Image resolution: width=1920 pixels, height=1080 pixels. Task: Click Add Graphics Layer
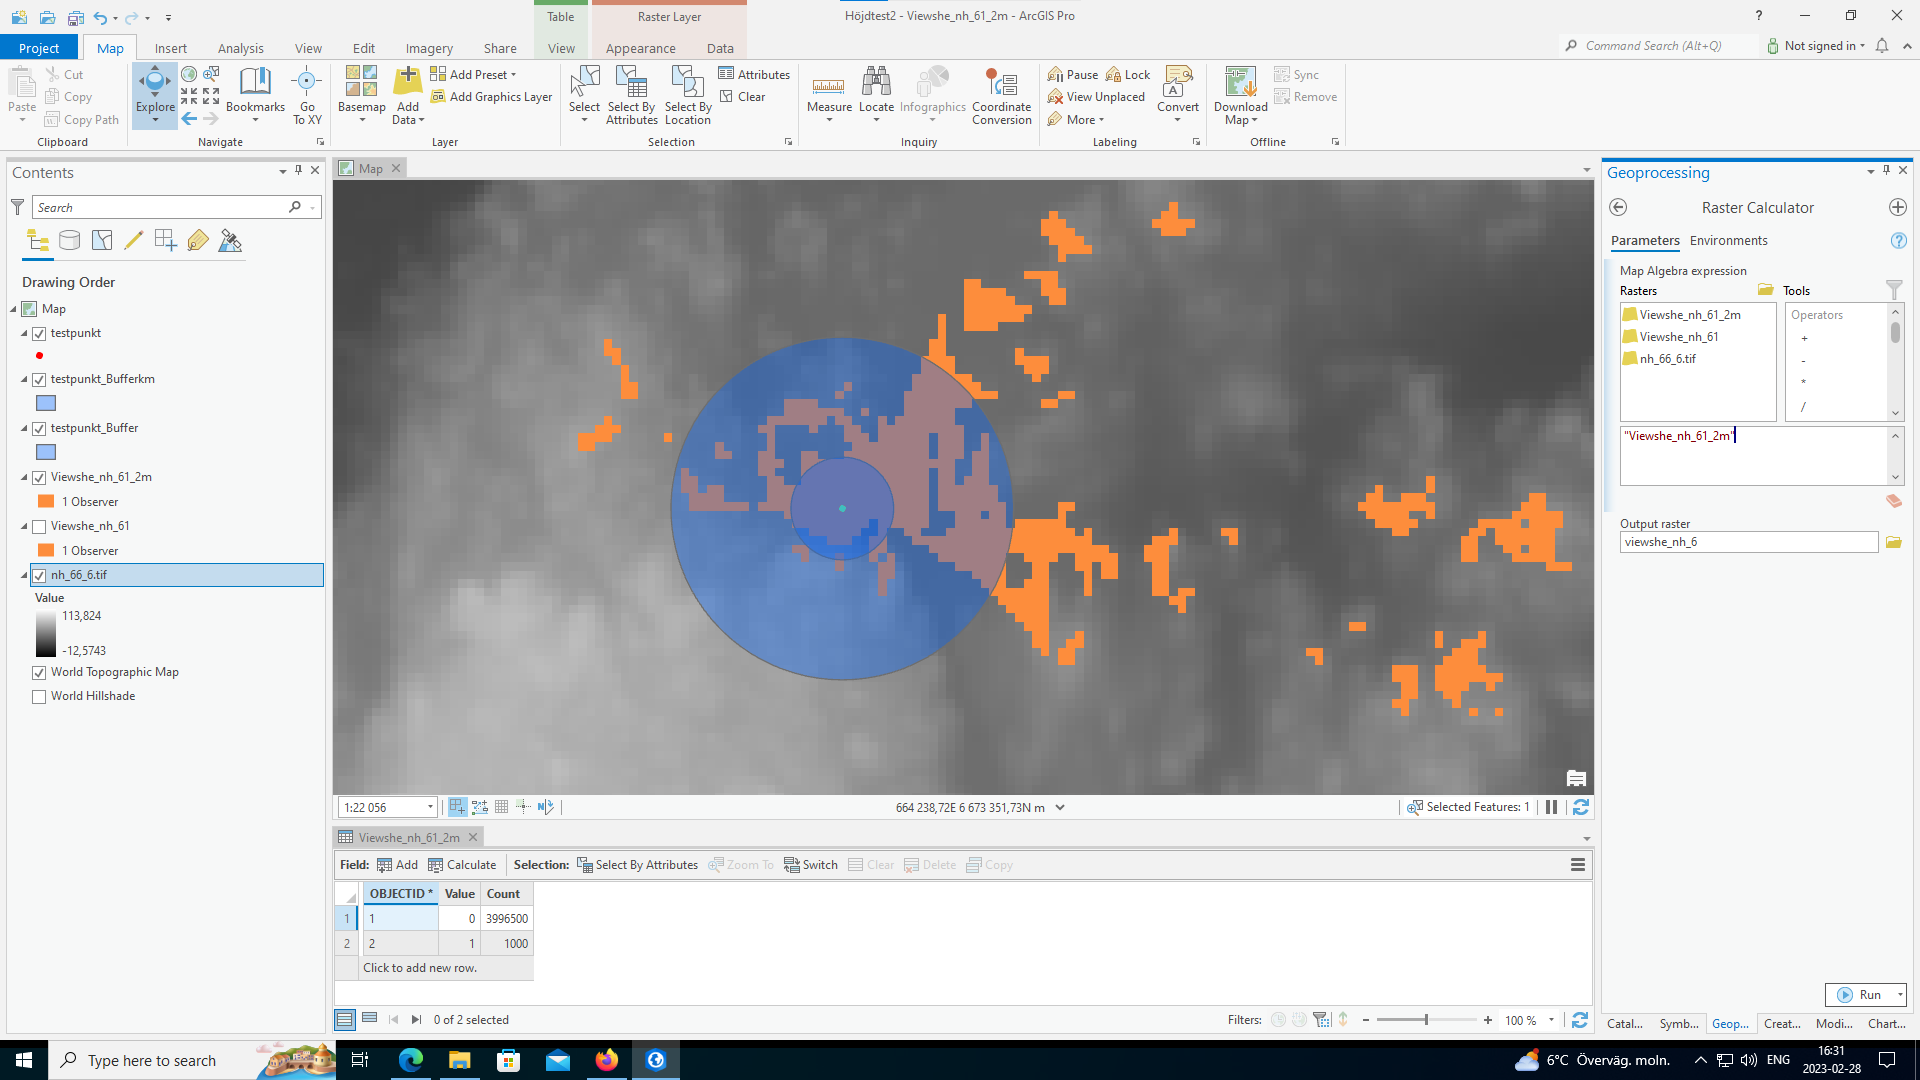coord(491,97)
